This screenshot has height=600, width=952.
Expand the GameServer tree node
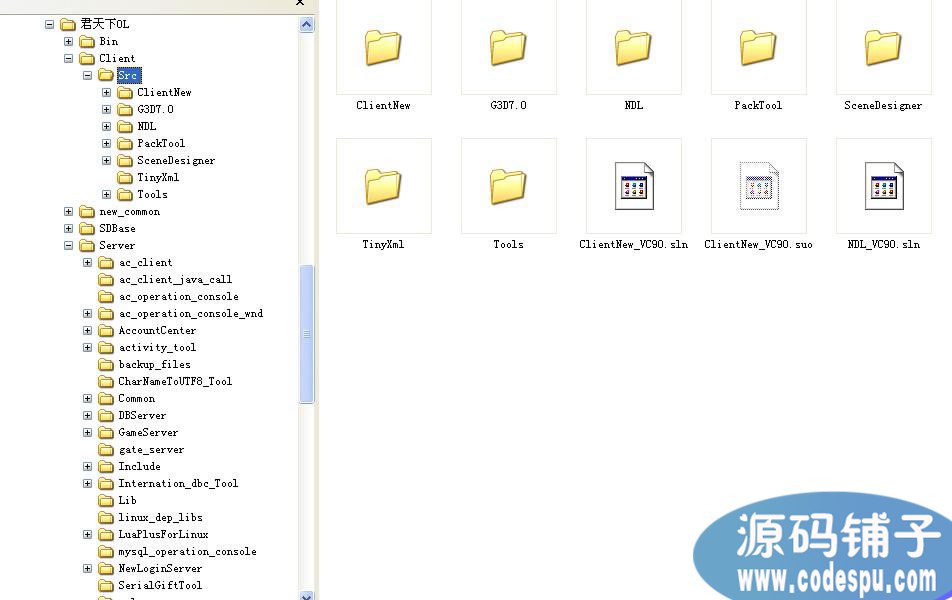[87, 432]
